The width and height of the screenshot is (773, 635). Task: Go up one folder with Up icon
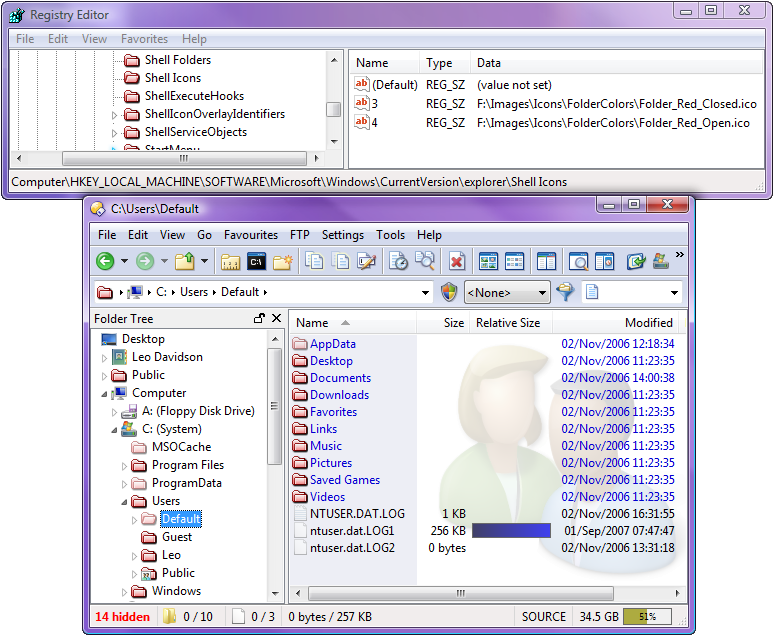[185, 261]
